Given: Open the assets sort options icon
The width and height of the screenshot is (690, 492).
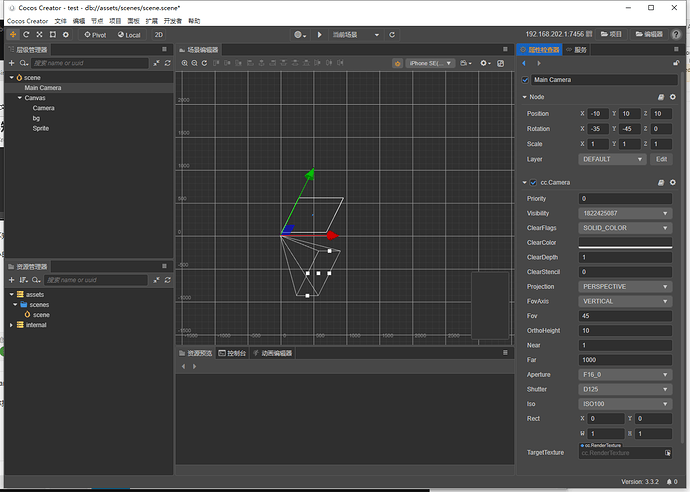Looking at the screenshot, I should click(23, 280).
